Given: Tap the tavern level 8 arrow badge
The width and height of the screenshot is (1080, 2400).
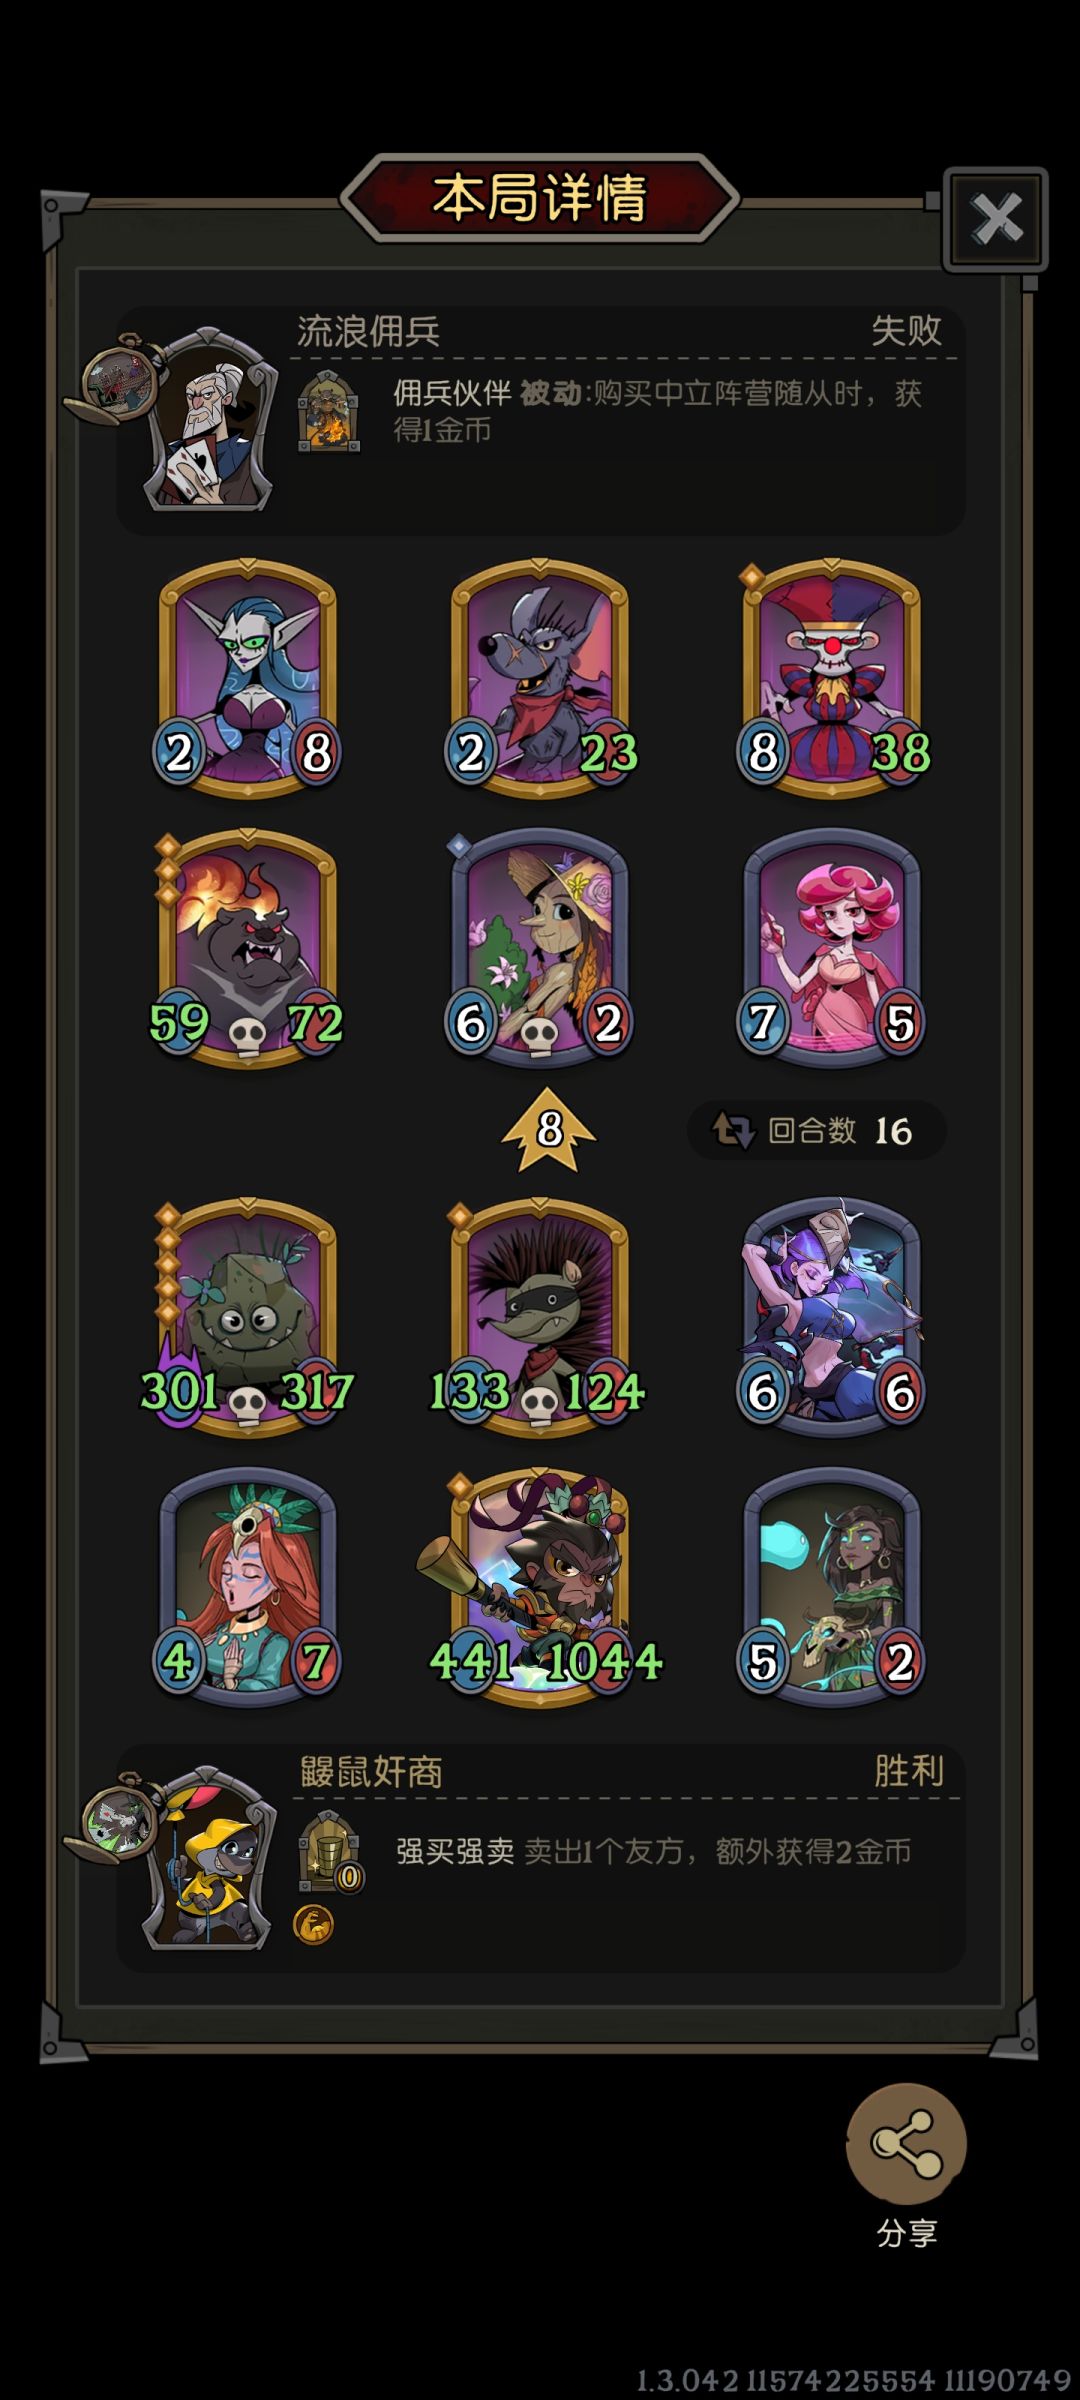Looking at the screenshot, I should (548, 1130).
